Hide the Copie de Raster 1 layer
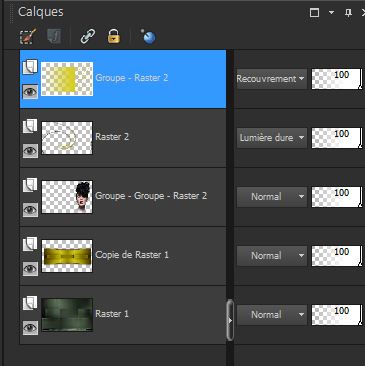The width and height of the screenshot is (365, 366). pos(30,269)
